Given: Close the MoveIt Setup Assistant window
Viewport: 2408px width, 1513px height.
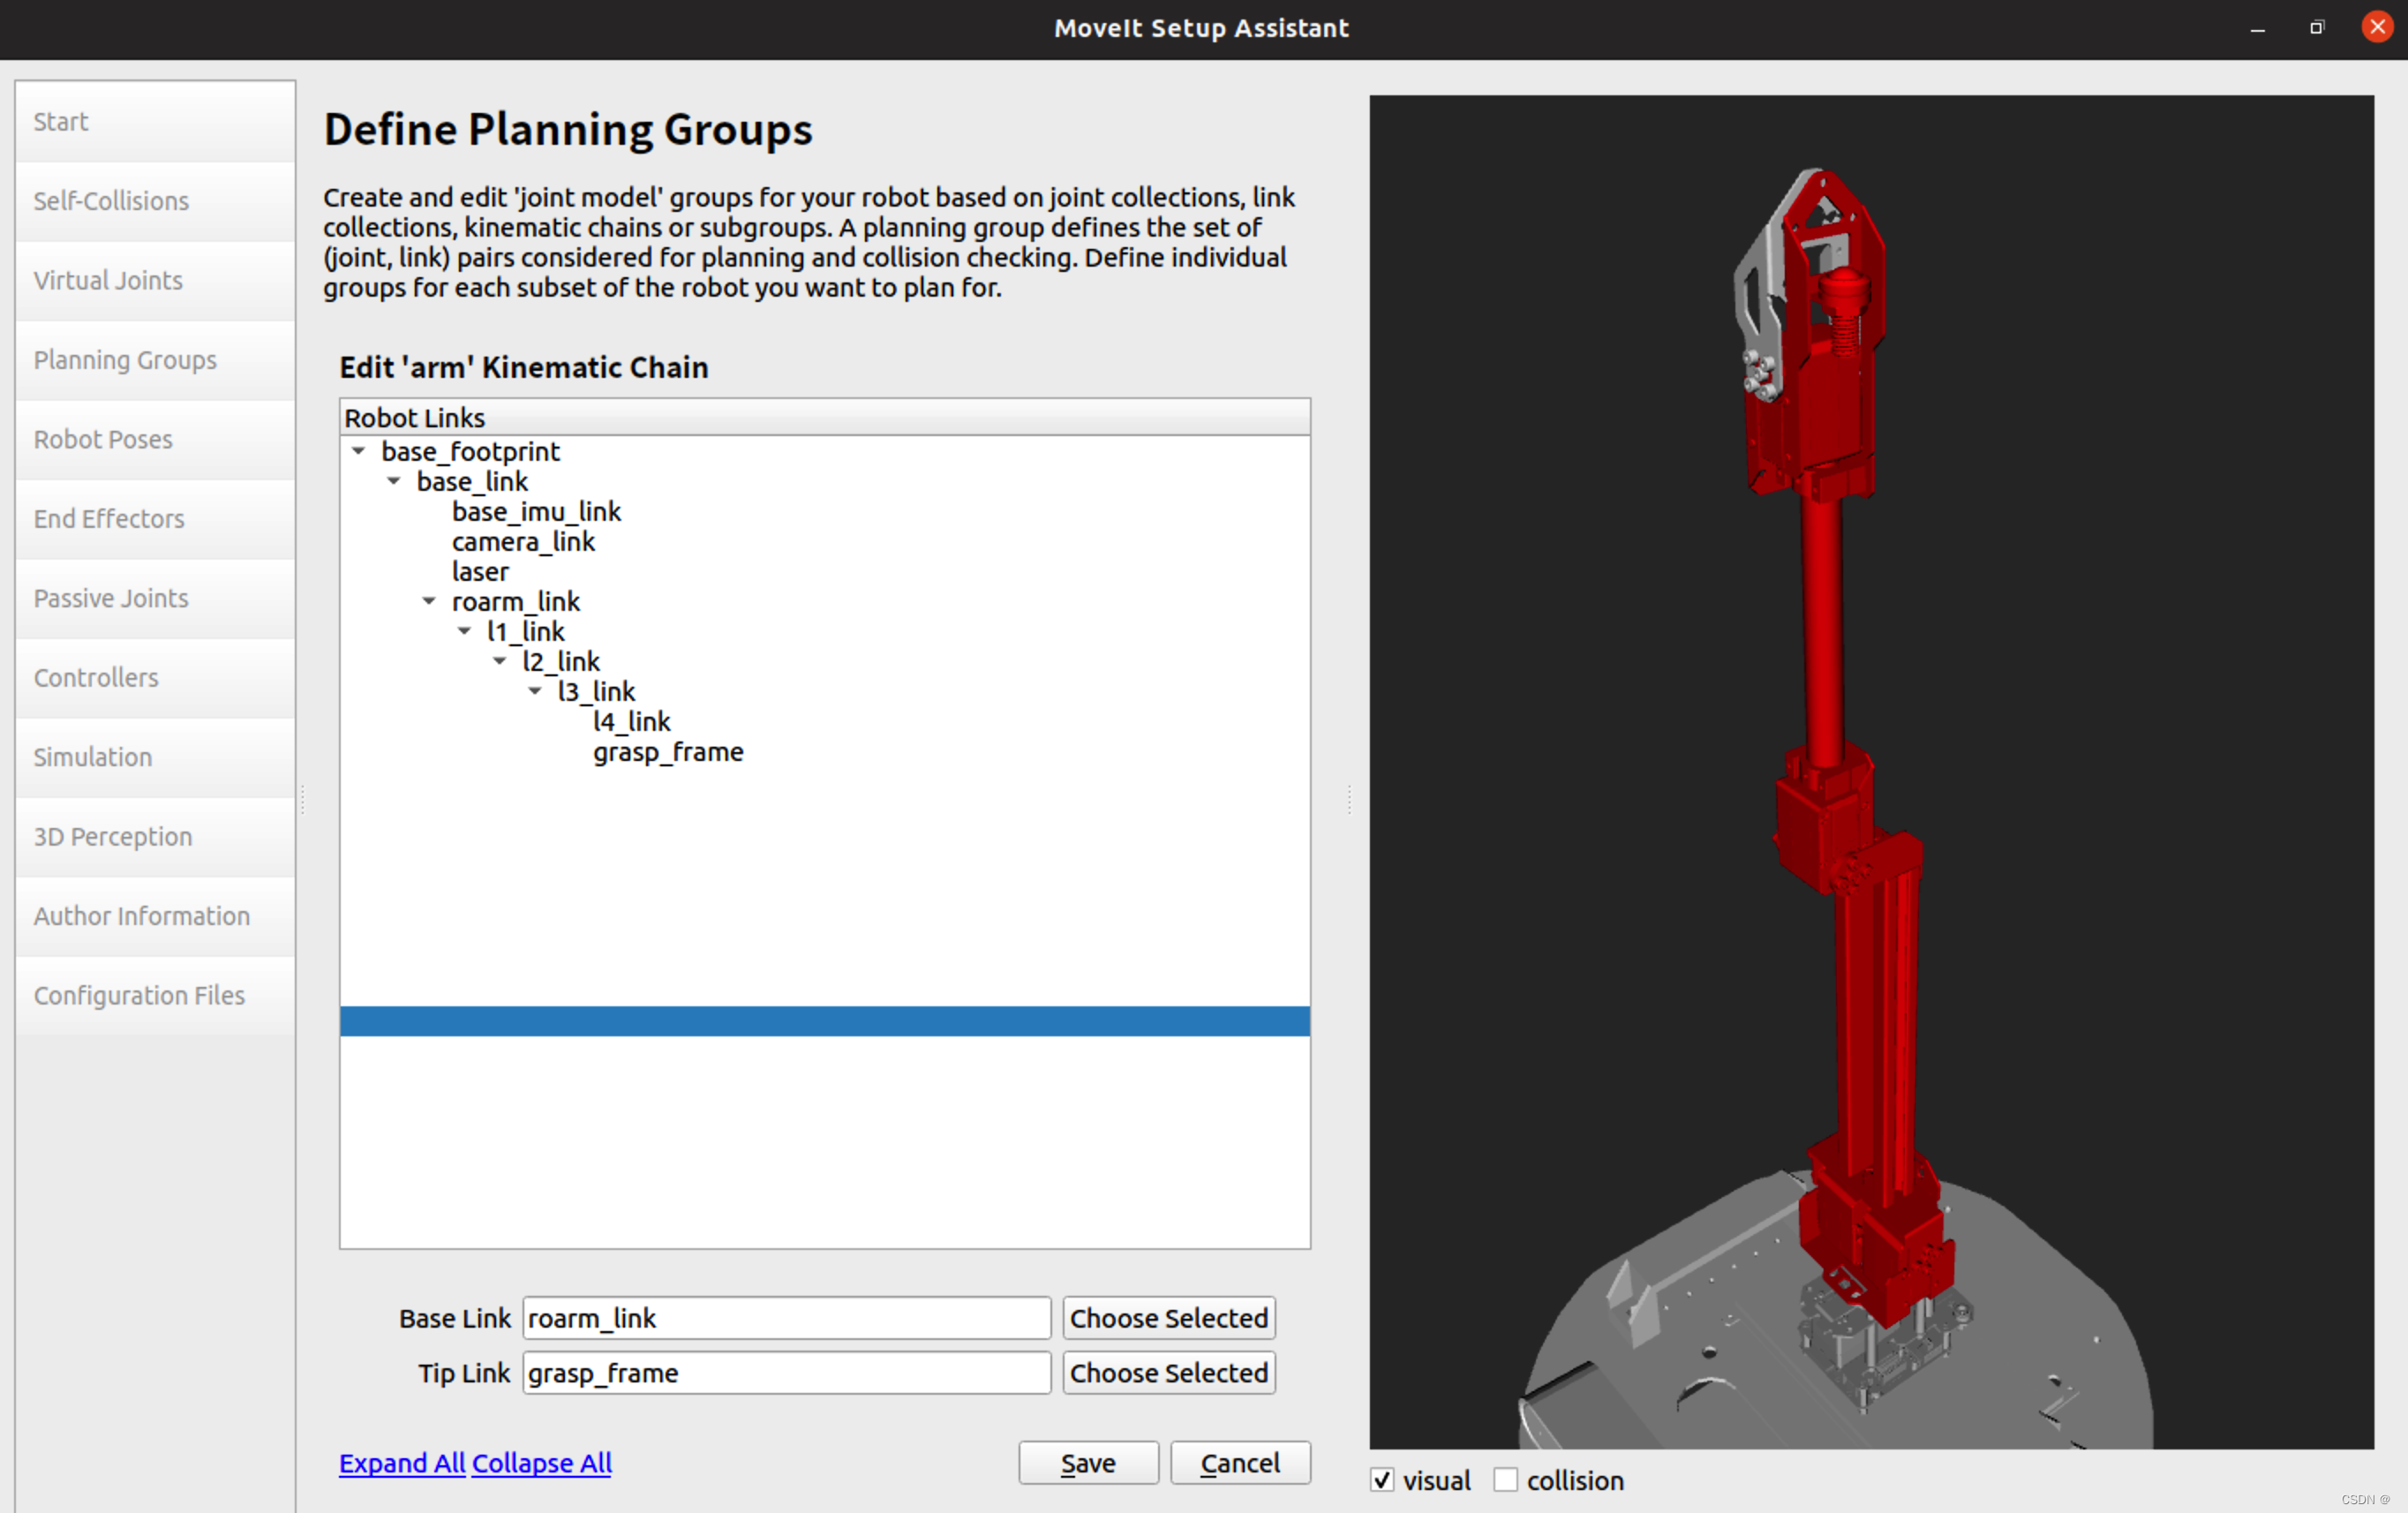Looking at the screenshot, I should (x=2377, y=27).
